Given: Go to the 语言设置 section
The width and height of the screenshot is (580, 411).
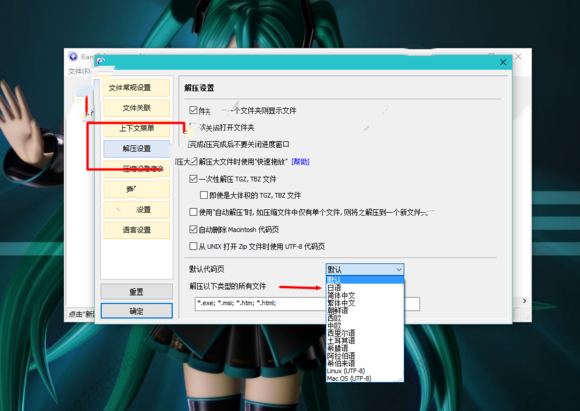Looking at the screenshot, I should click(x=136, y=230).
